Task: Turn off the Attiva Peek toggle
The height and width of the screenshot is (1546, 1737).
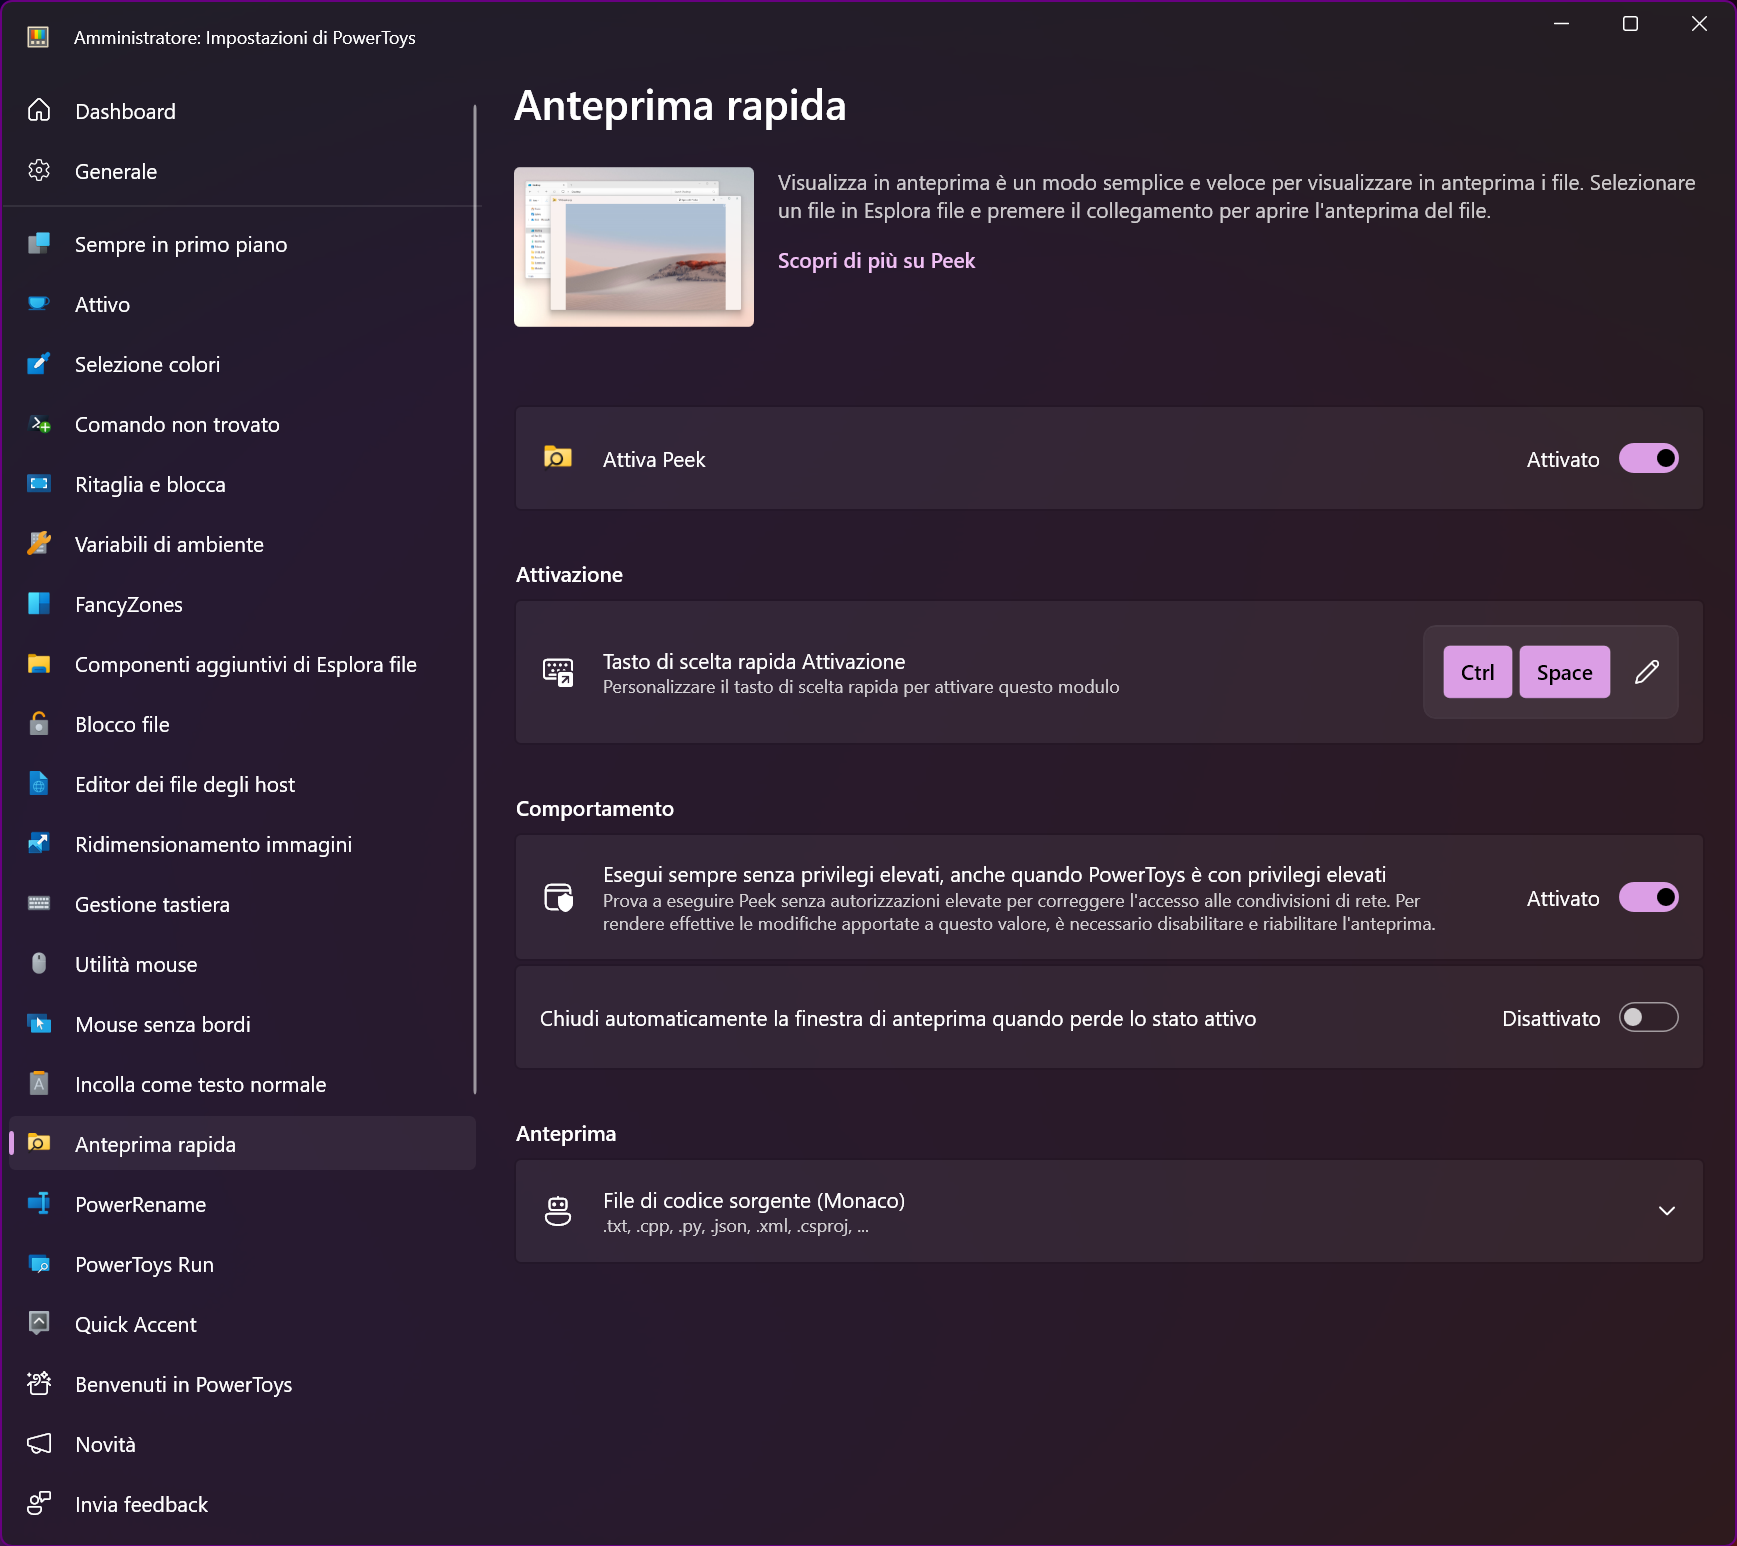Action: [1648, 459]
